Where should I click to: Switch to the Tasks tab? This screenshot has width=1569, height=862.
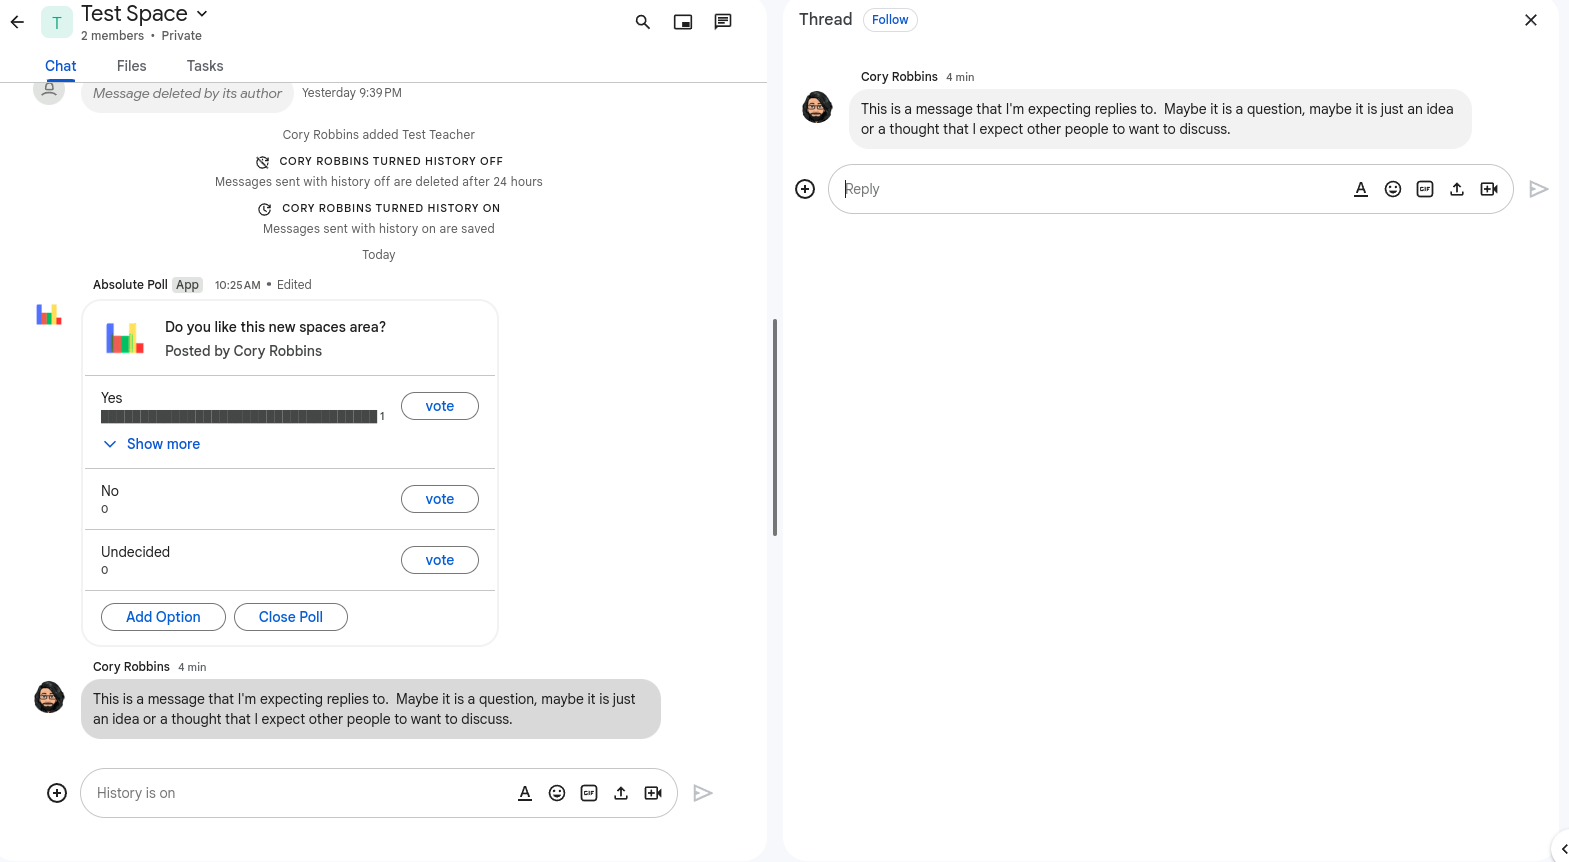click(x=205, y=66)
